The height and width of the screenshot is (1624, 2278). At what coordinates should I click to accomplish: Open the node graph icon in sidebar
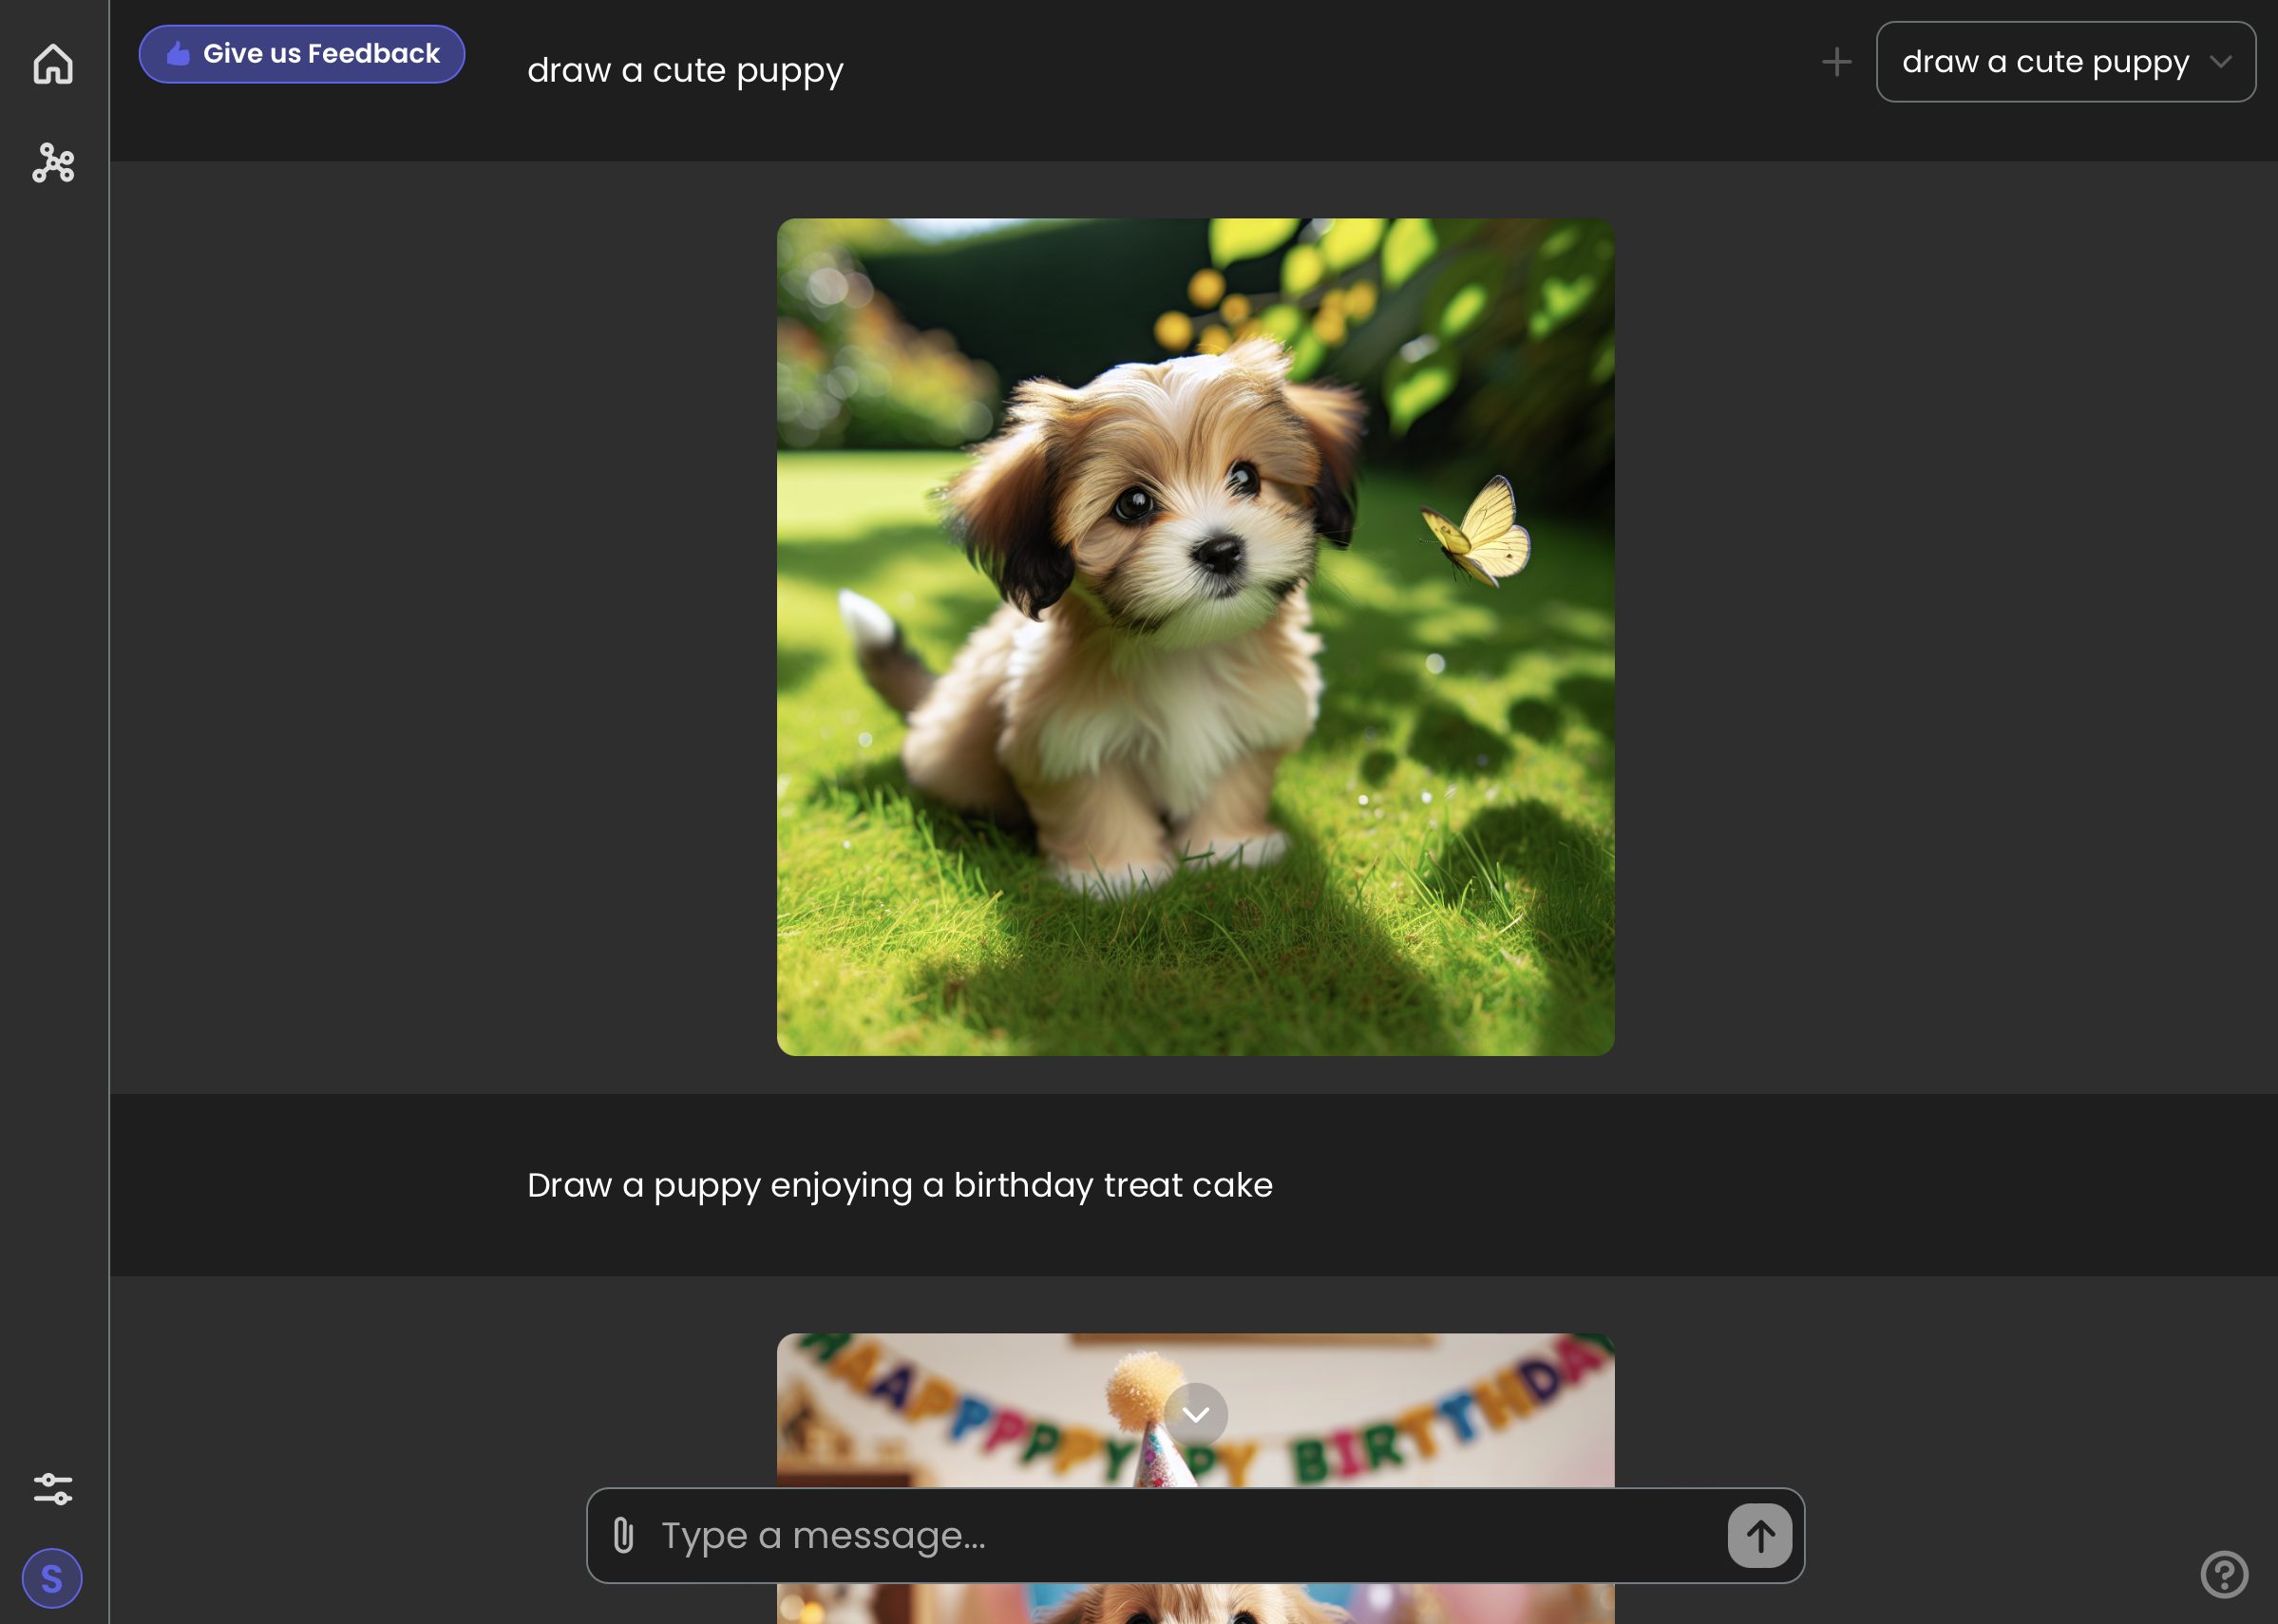pyautogui.click(x=53, y=163)
